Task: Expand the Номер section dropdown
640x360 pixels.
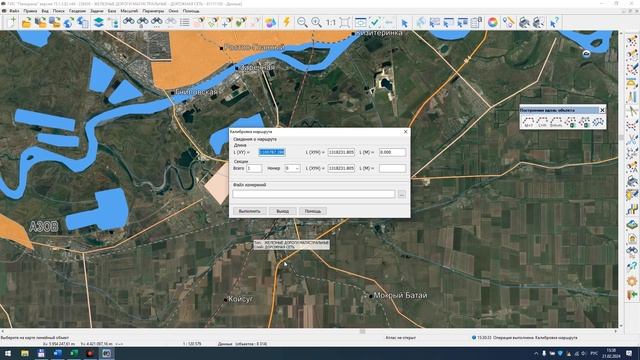Action: coord(297,168)
